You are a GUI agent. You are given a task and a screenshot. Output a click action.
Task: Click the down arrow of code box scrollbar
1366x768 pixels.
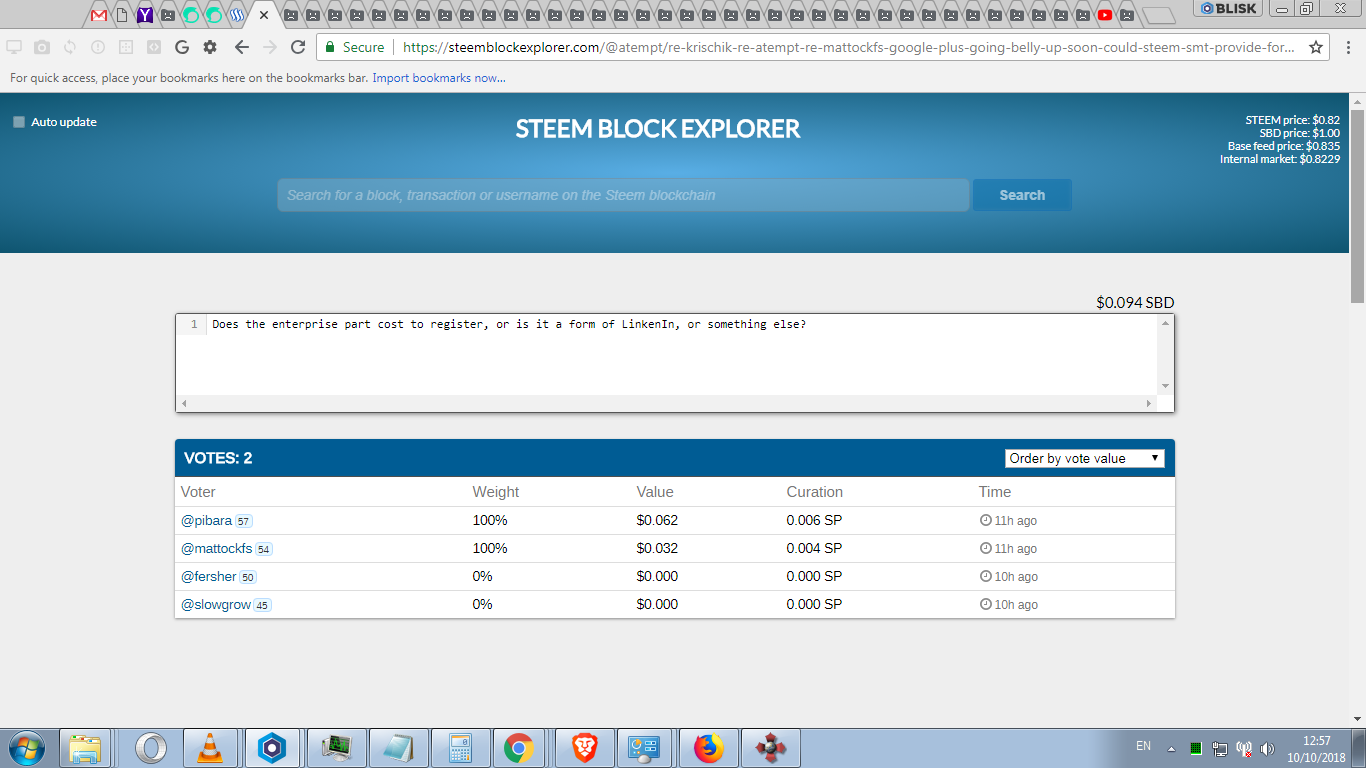pyautogui.click(x=1165, y=387)
